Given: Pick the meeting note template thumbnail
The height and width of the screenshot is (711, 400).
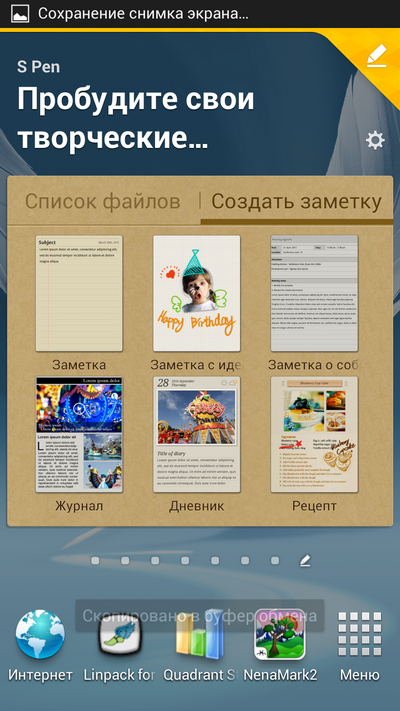Looking at the screenshot, I should [x=314, y=293].
